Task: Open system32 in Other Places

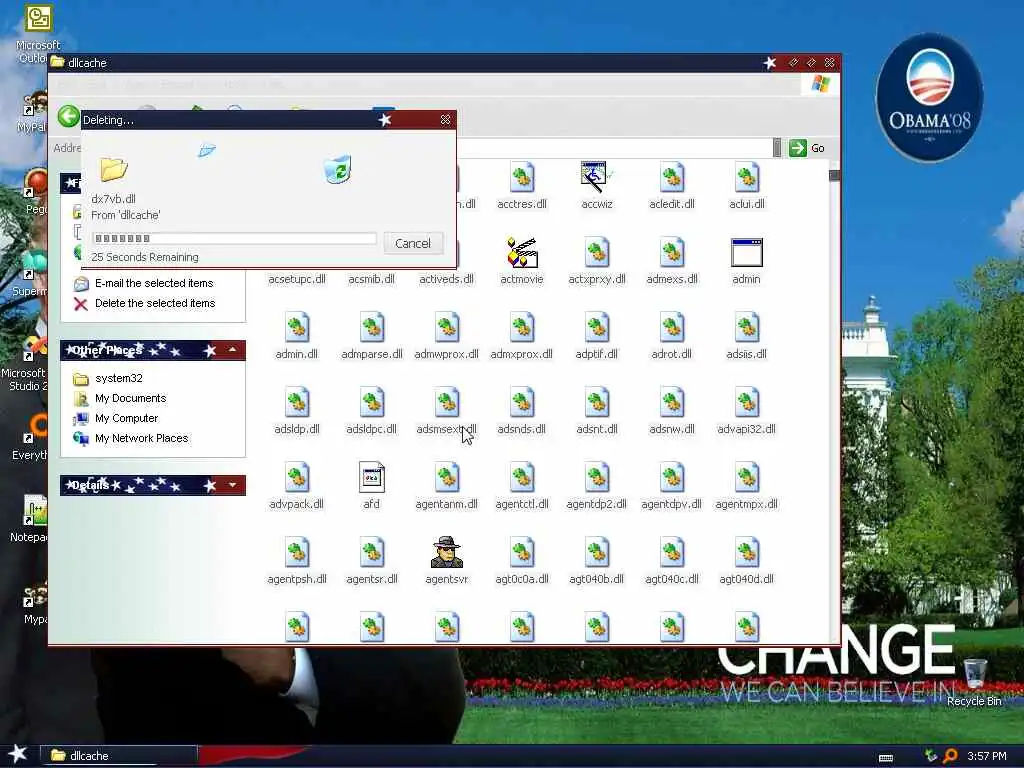Action: pos(108,378)
